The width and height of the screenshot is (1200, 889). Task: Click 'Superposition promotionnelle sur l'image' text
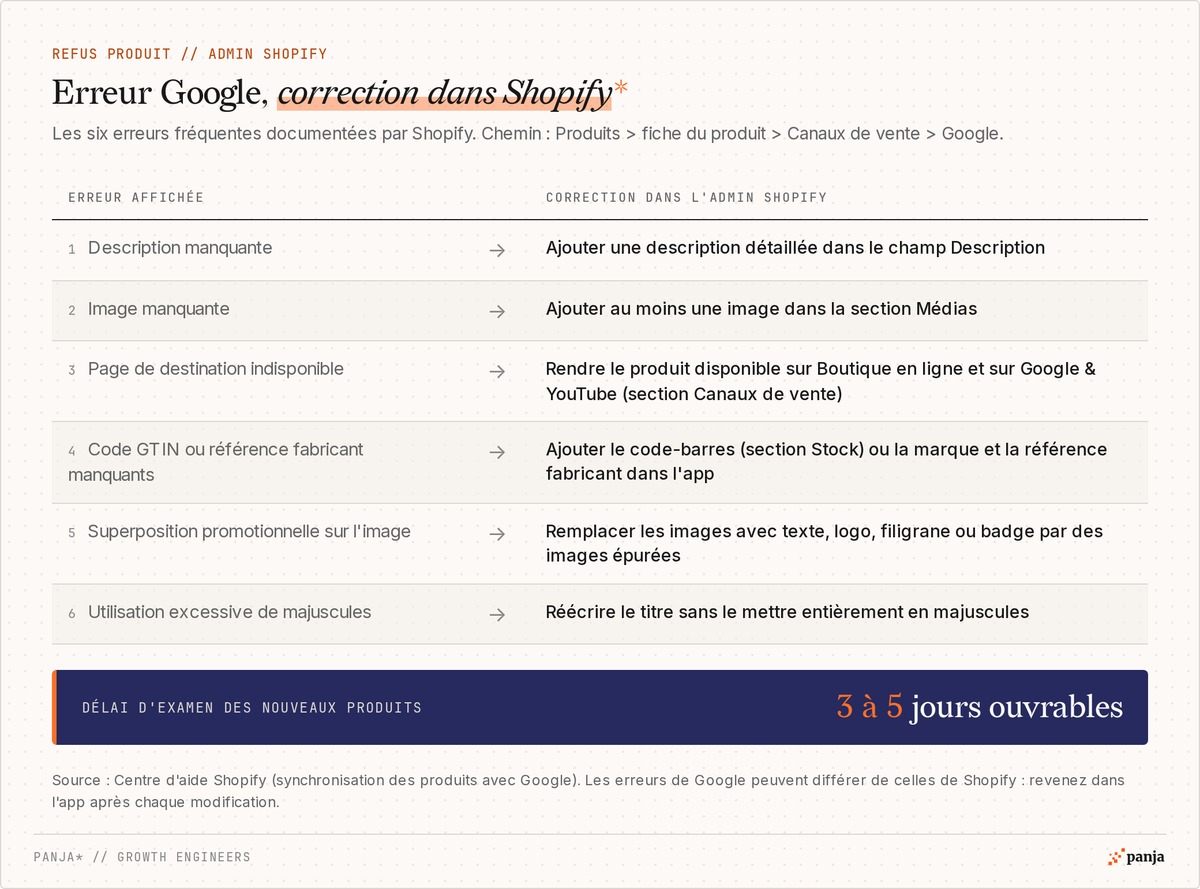(249, 532)
